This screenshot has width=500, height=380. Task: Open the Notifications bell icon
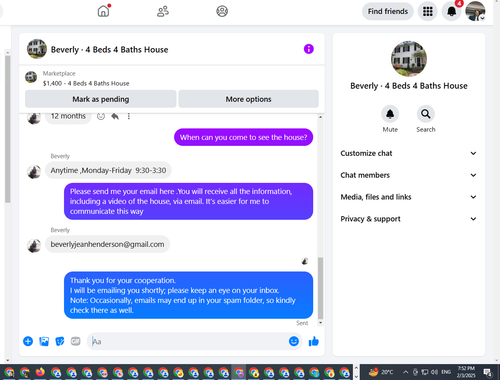452,11
